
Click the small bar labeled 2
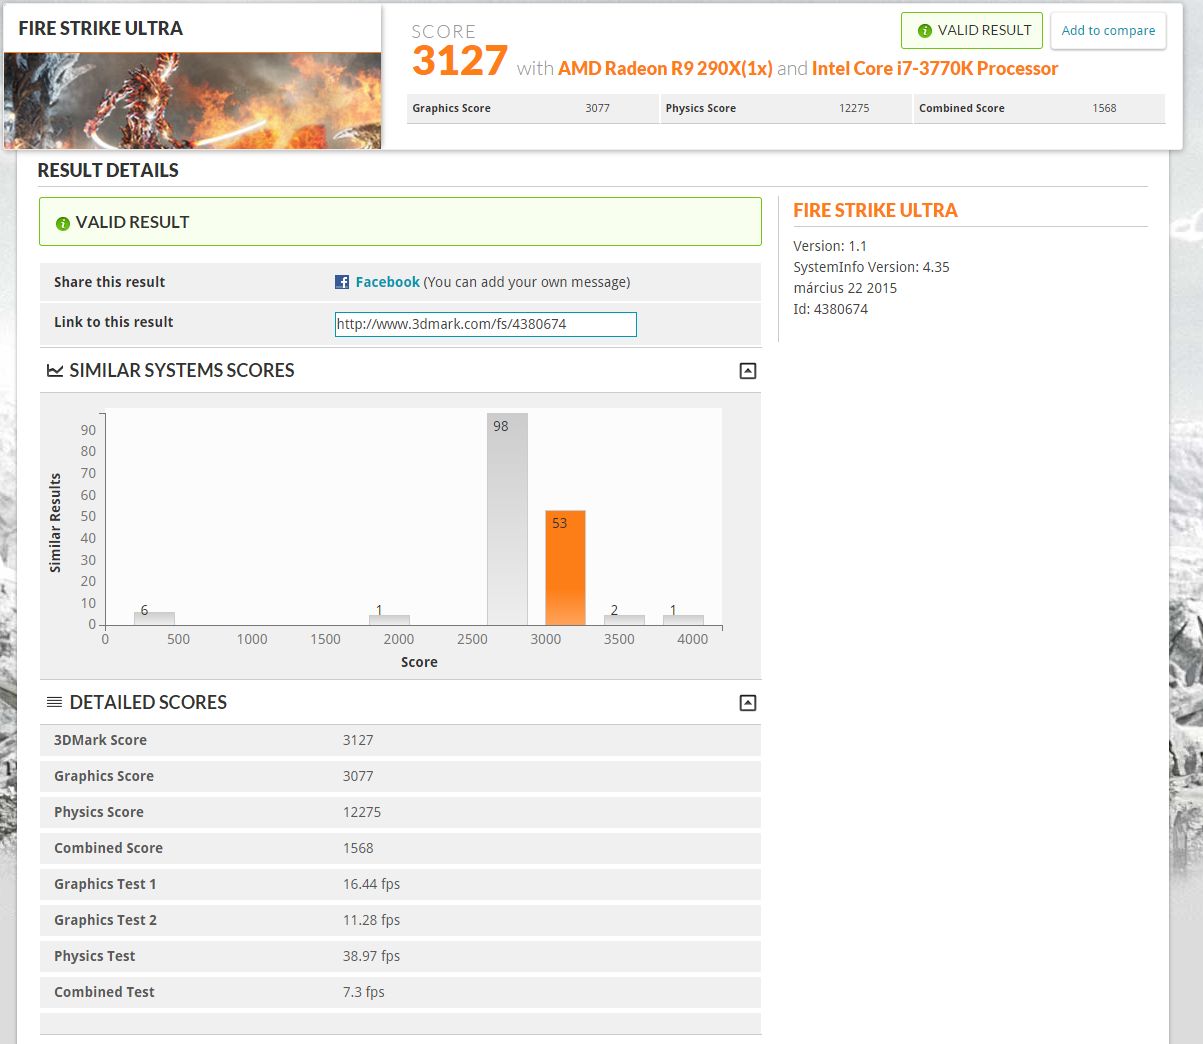624,620
